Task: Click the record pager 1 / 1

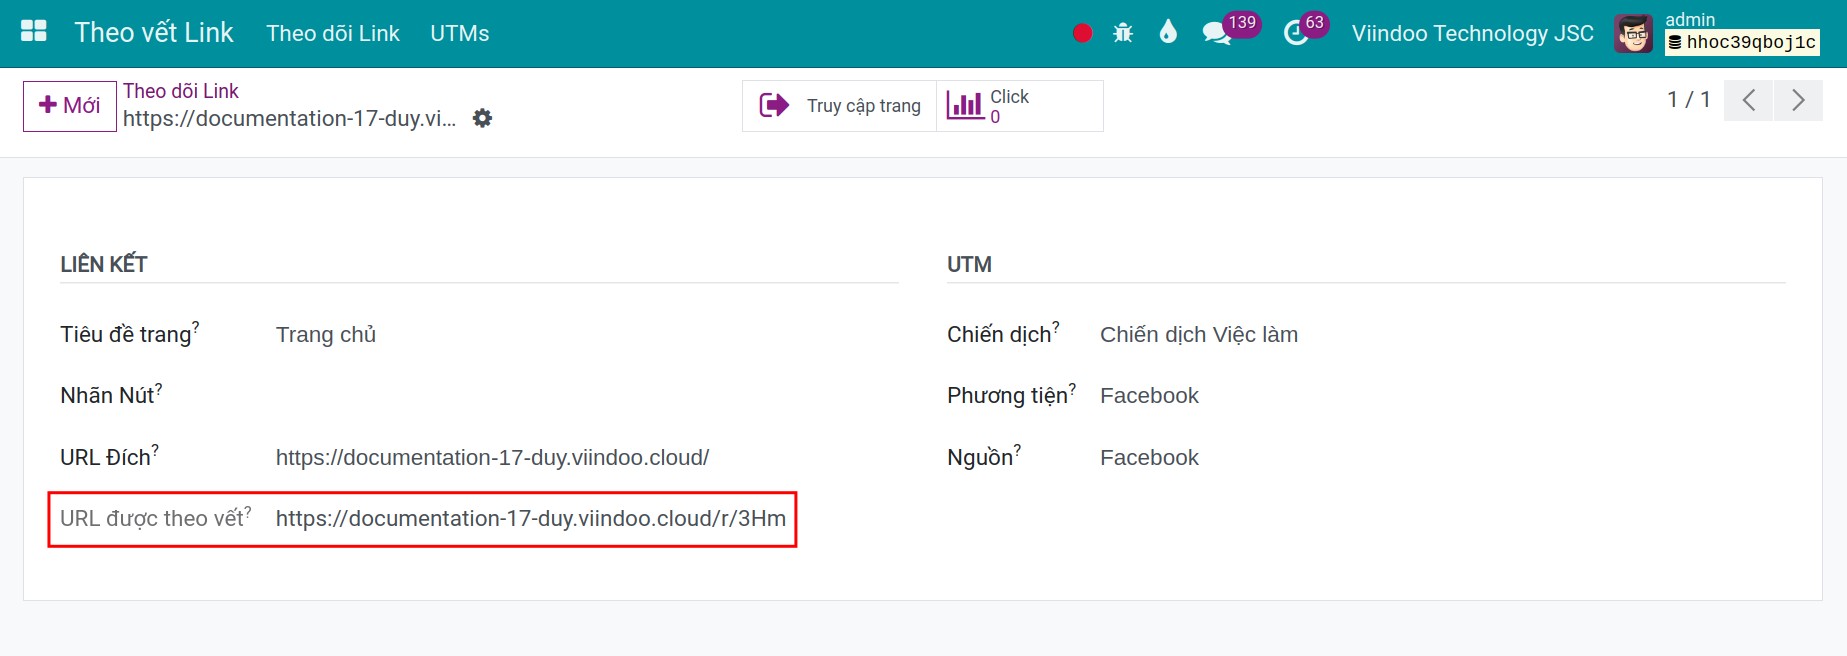Action: coord(1688,100)
